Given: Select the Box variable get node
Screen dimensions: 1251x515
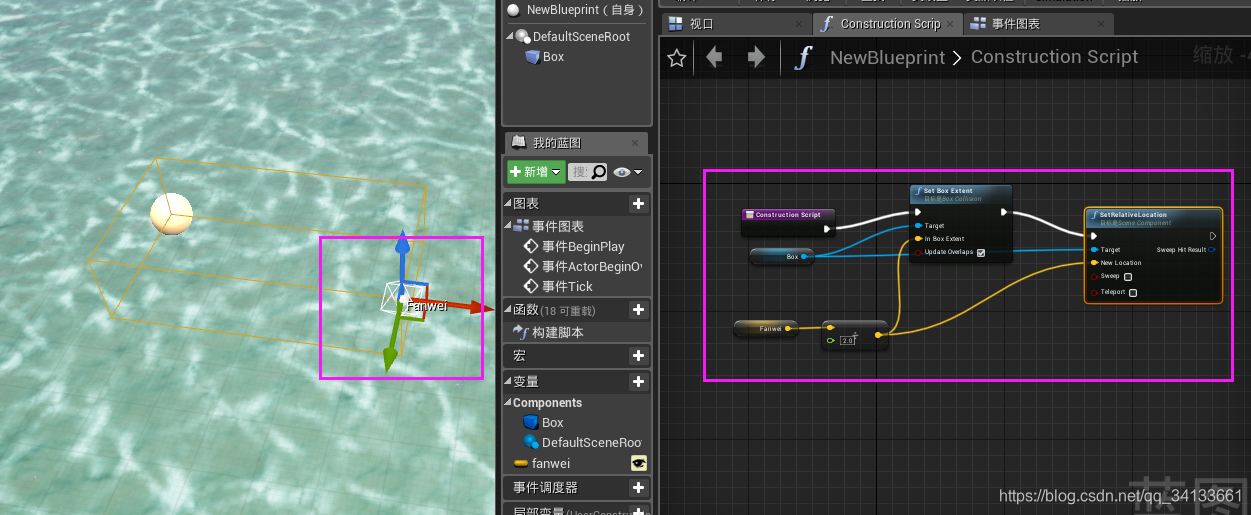Looking at the screenshot, I should click(x=780, y=256).
